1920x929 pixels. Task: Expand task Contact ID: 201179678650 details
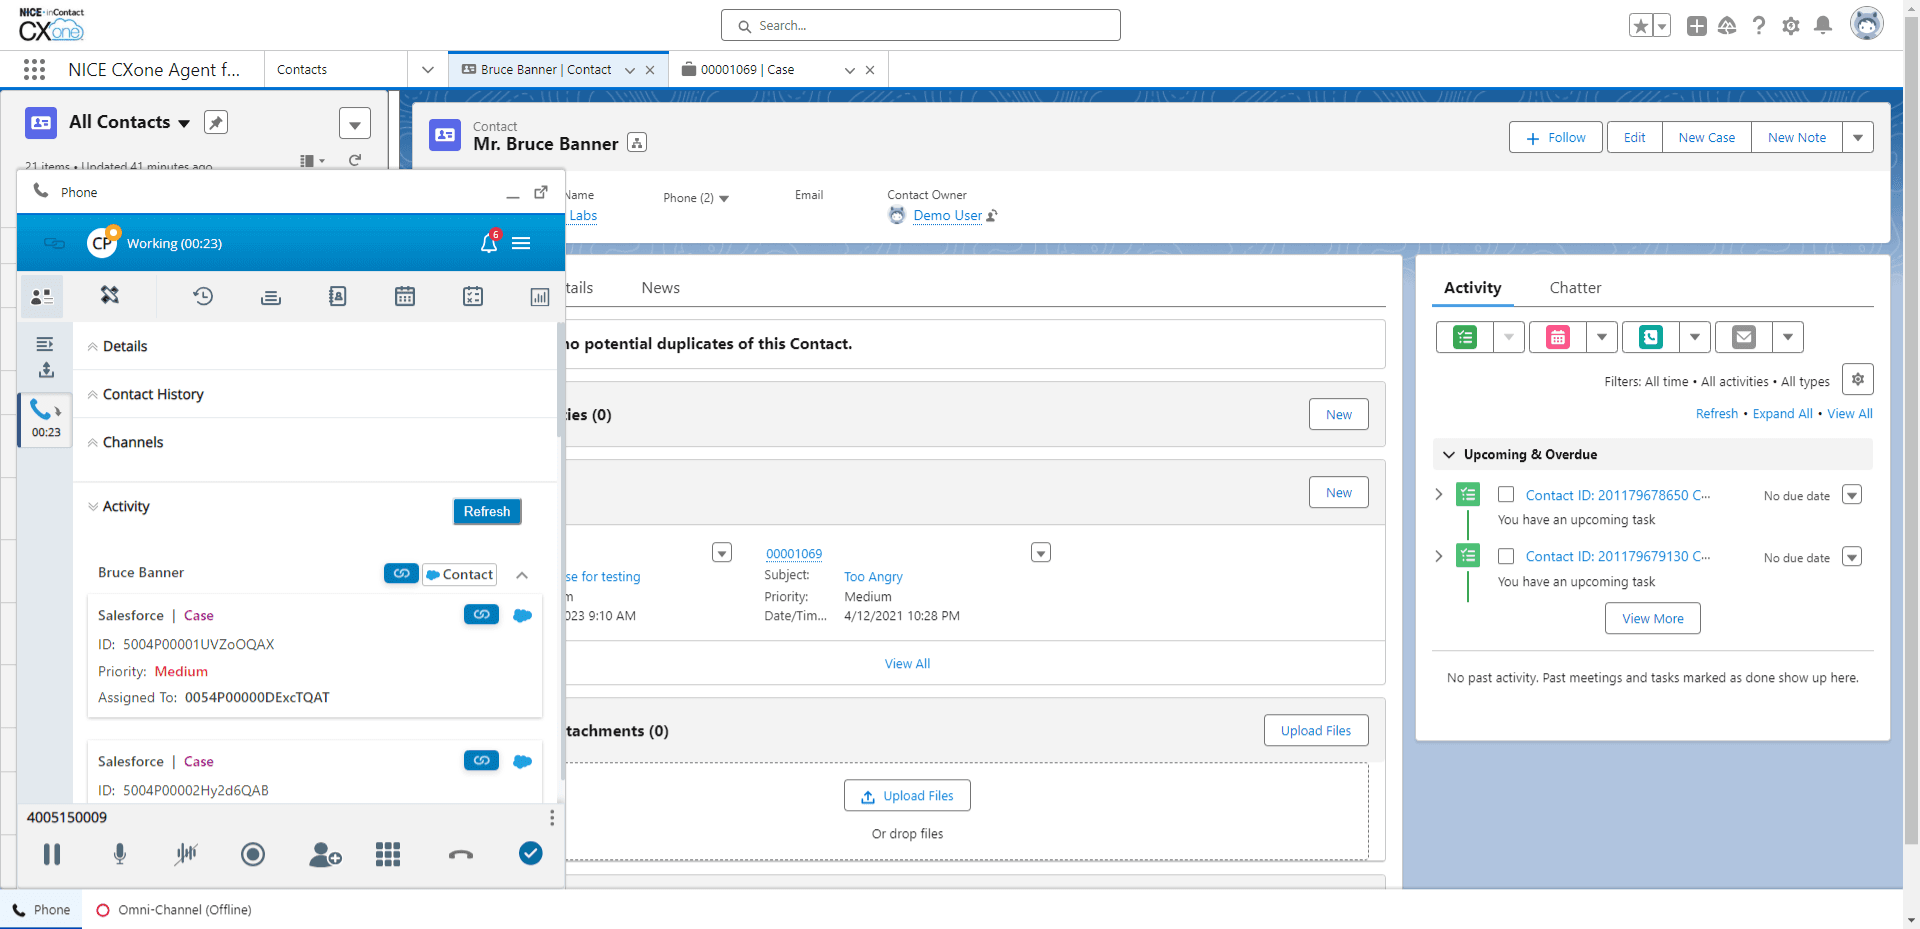tap(1439, 494)
